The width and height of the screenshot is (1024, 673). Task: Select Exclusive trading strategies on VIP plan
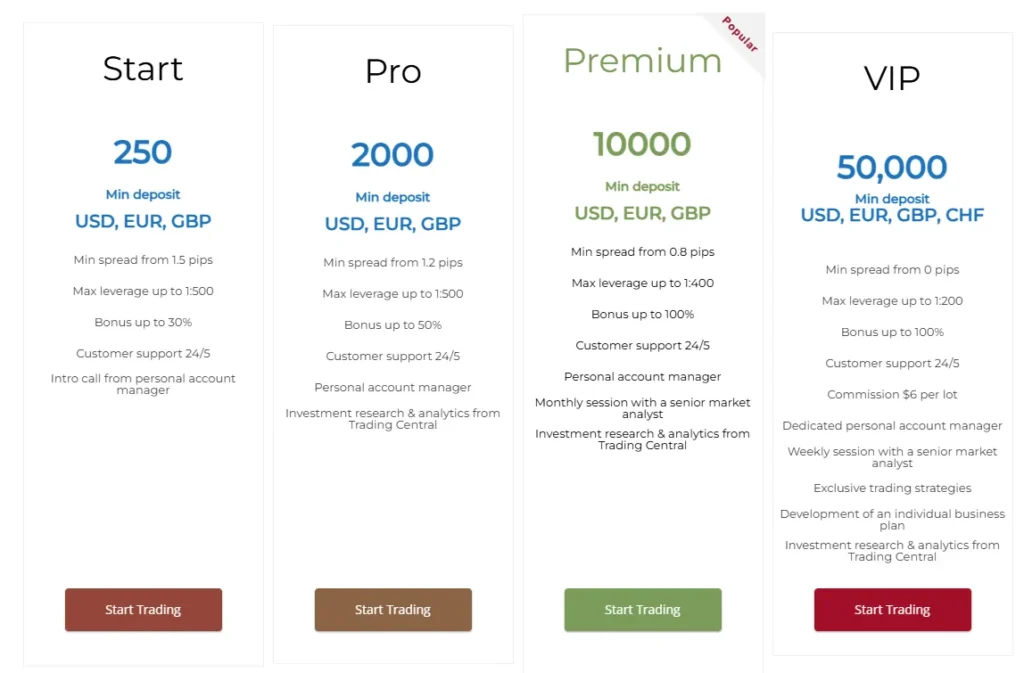click(x=891, y=488)
